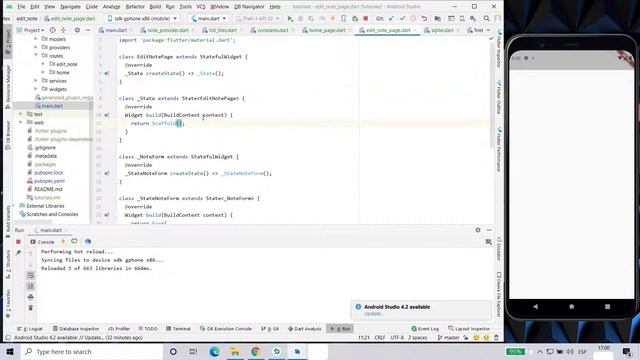Open the Event Log

425,329
